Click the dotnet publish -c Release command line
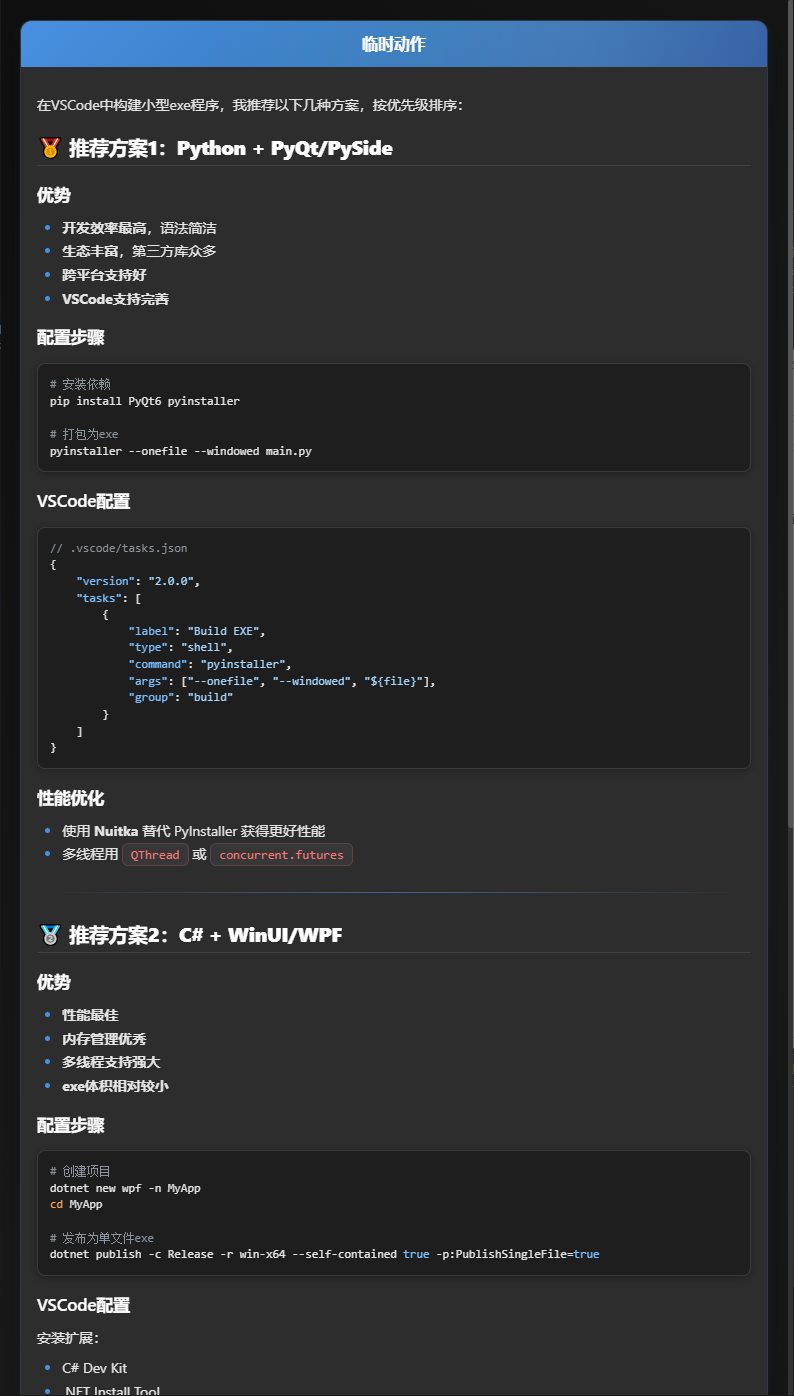Viewport: 794px width, 1396px height. point(325,1254)
